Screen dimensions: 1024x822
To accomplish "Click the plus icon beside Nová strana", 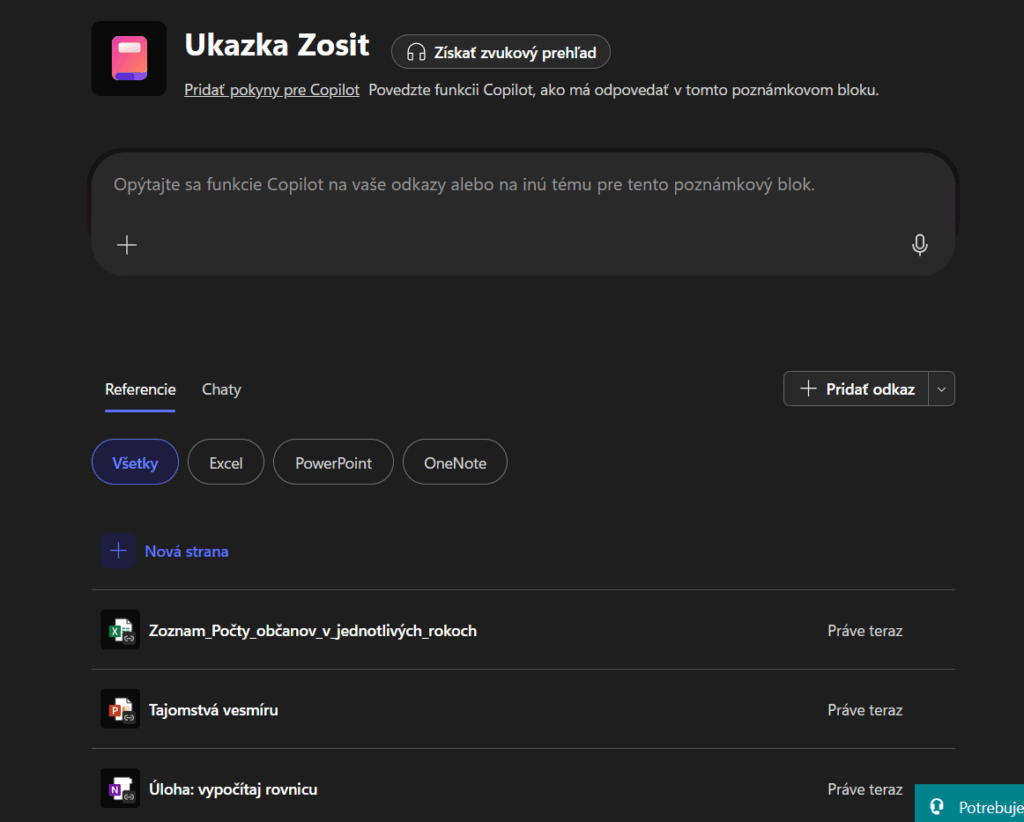I will click(x=118, y=550).
